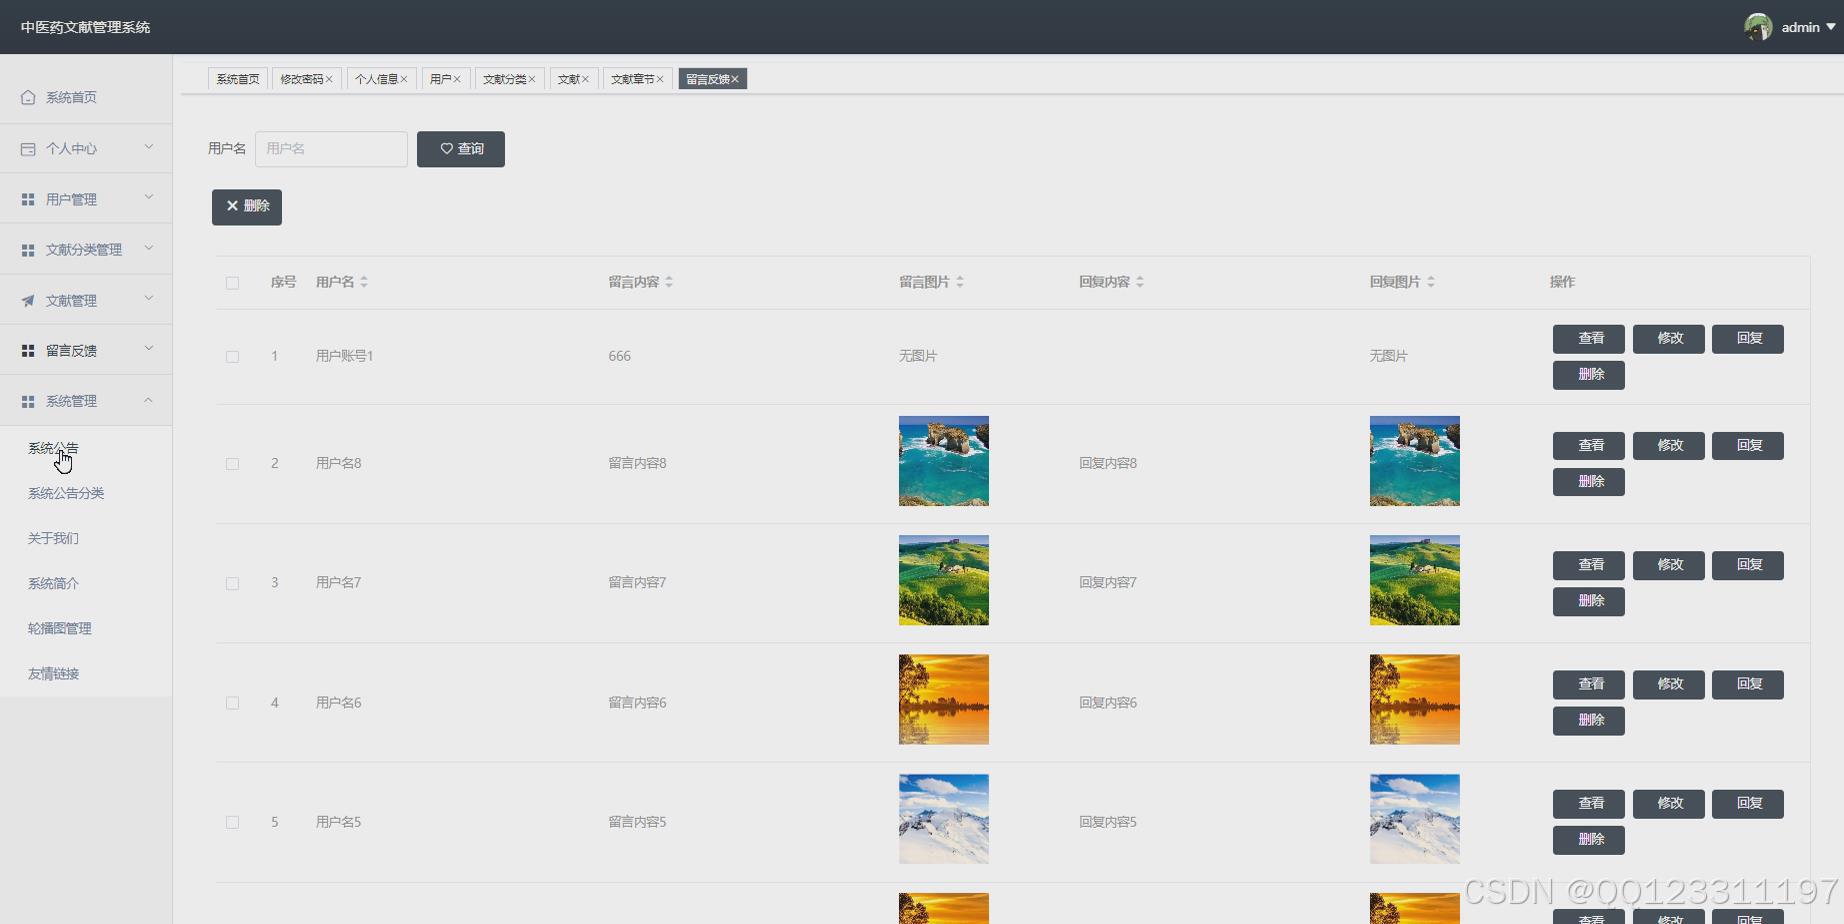The image size is (1844, 924).
Task: Click the paper plane icon for 文献管理
Action: [x=28, y=300]
